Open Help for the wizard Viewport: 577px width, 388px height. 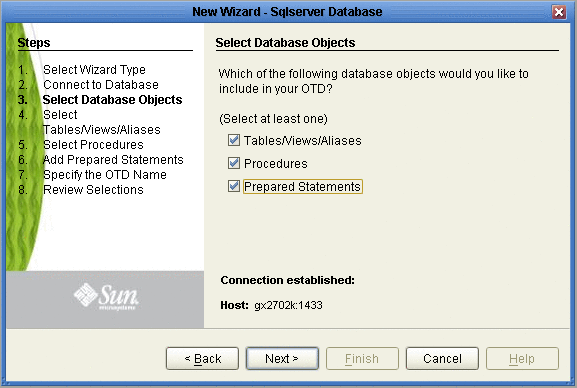point(522,358)
